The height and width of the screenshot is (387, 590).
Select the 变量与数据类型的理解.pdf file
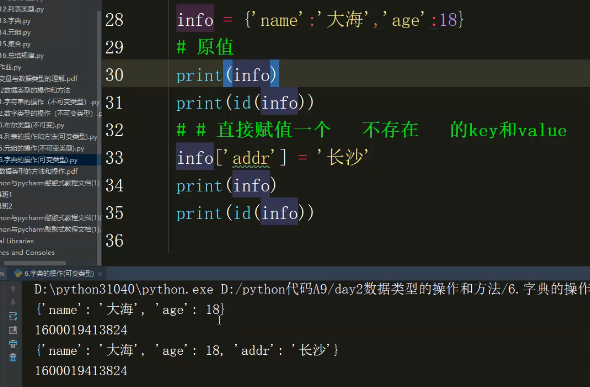[39, 79]
